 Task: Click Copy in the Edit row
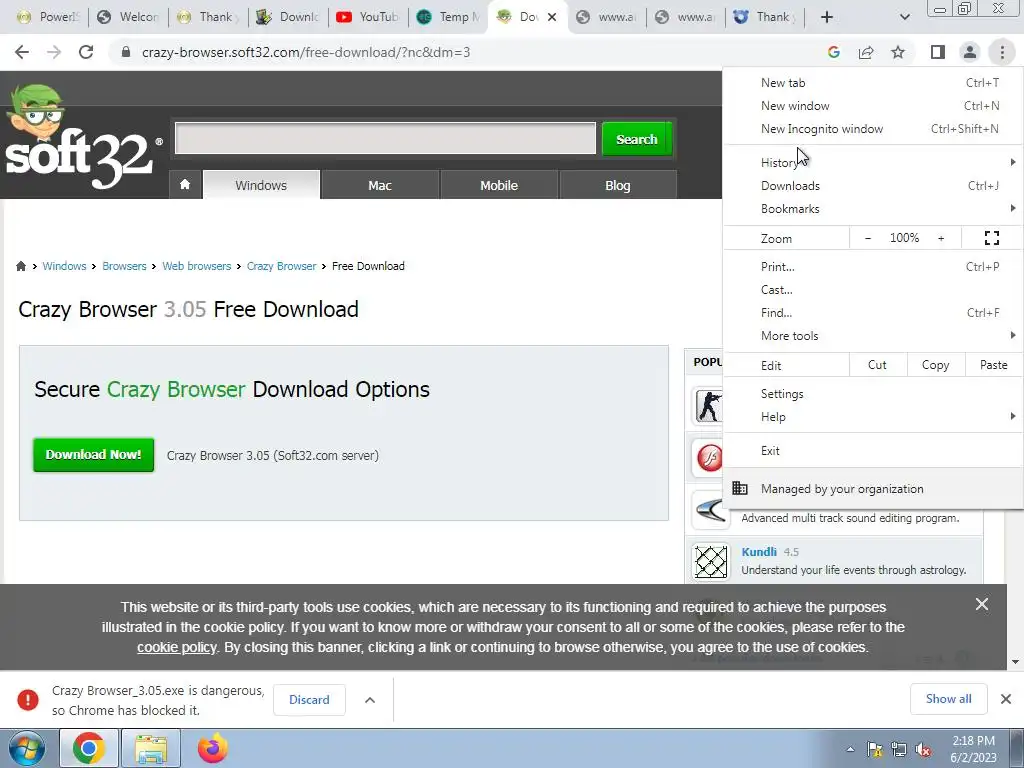pos(936,365)
